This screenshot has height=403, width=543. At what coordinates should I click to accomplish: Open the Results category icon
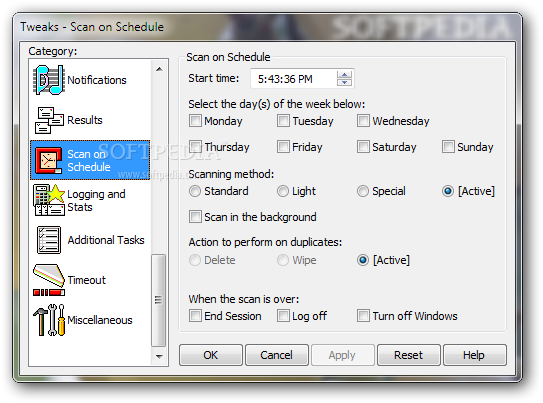tap(49, 120)
